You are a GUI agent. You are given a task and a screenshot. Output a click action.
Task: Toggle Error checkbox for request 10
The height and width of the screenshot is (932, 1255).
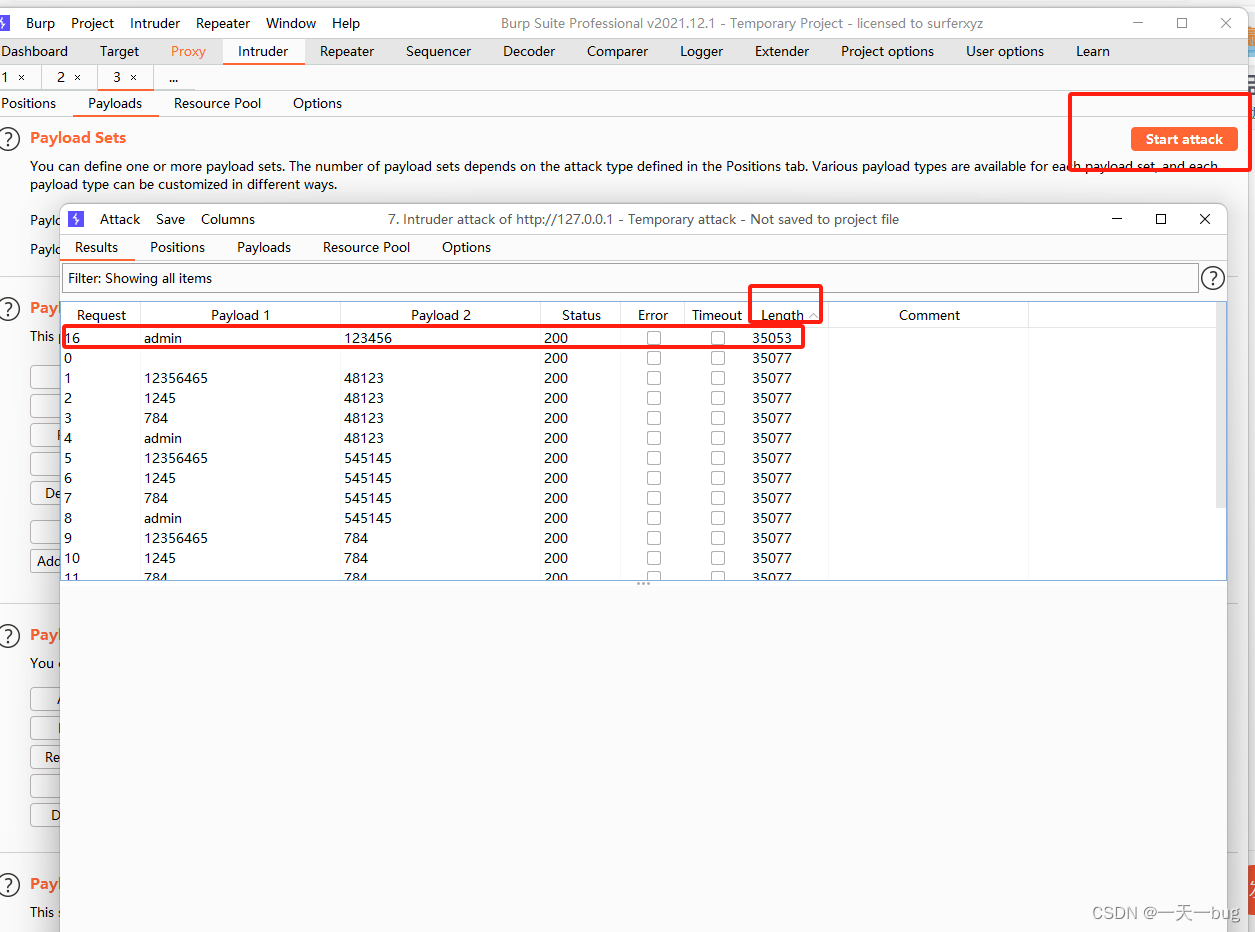pos(654,558)
